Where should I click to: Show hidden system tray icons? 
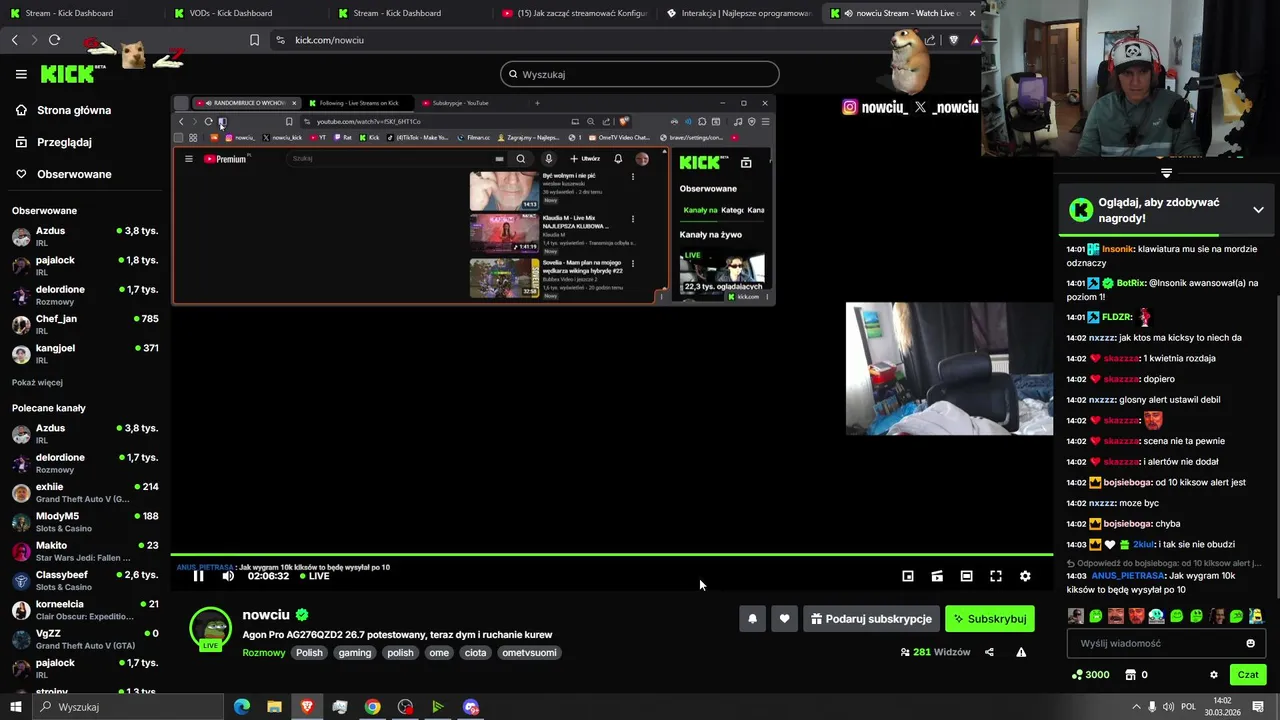pos(1136,707)
